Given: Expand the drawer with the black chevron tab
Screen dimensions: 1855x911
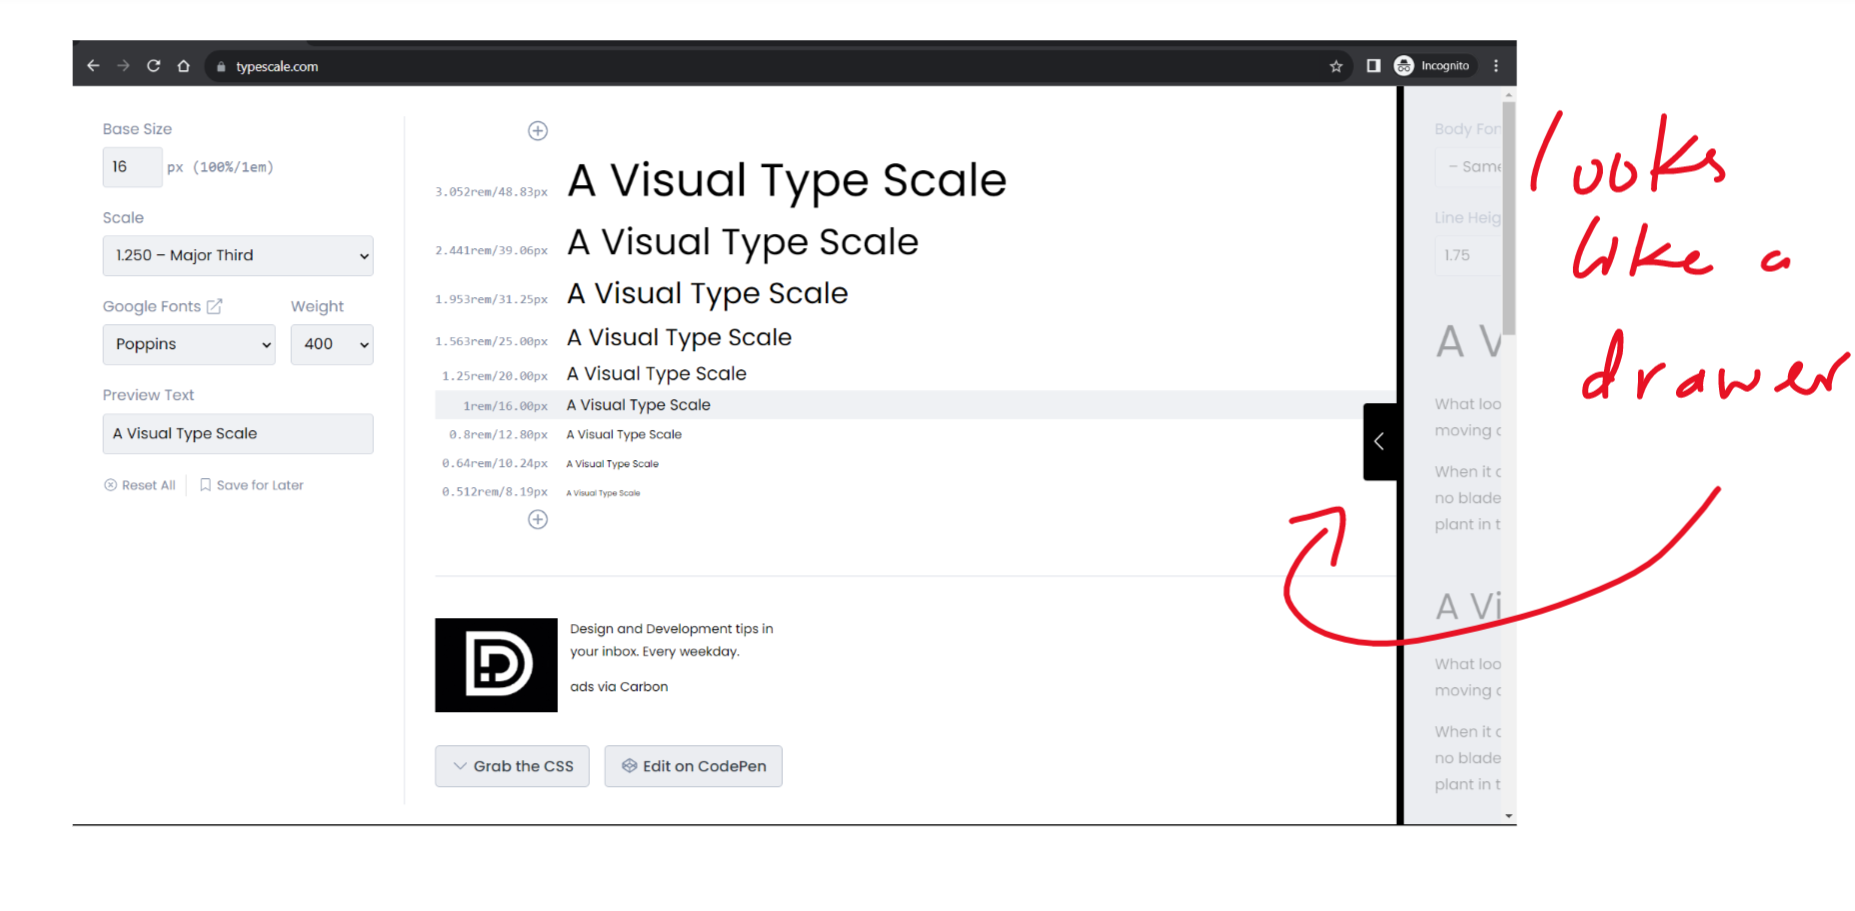Looking at the screenshot, I should coord(1379,442).
